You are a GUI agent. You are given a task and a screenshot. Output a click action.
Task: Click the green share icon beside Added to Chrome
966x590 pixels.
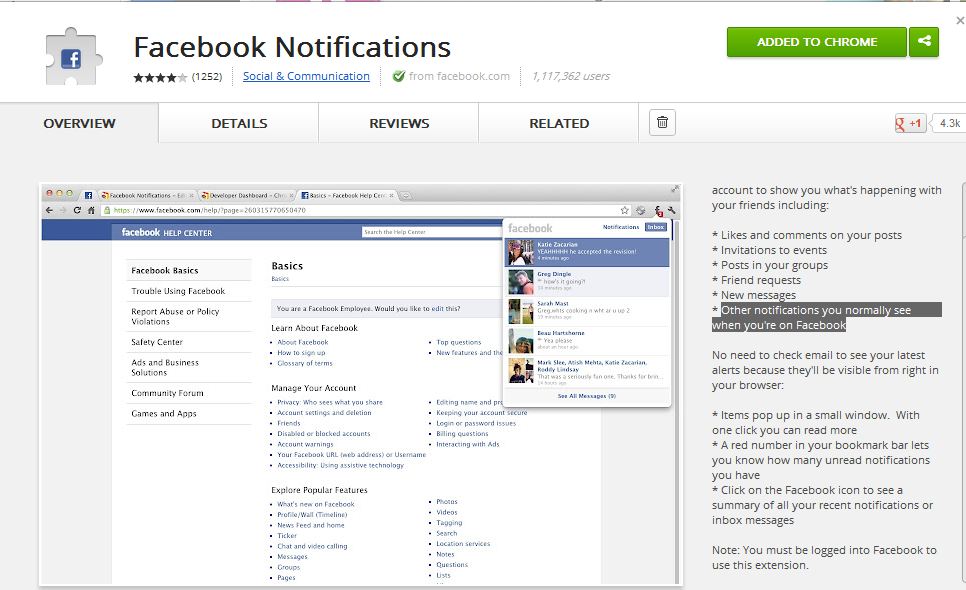[x=923, y=43]
